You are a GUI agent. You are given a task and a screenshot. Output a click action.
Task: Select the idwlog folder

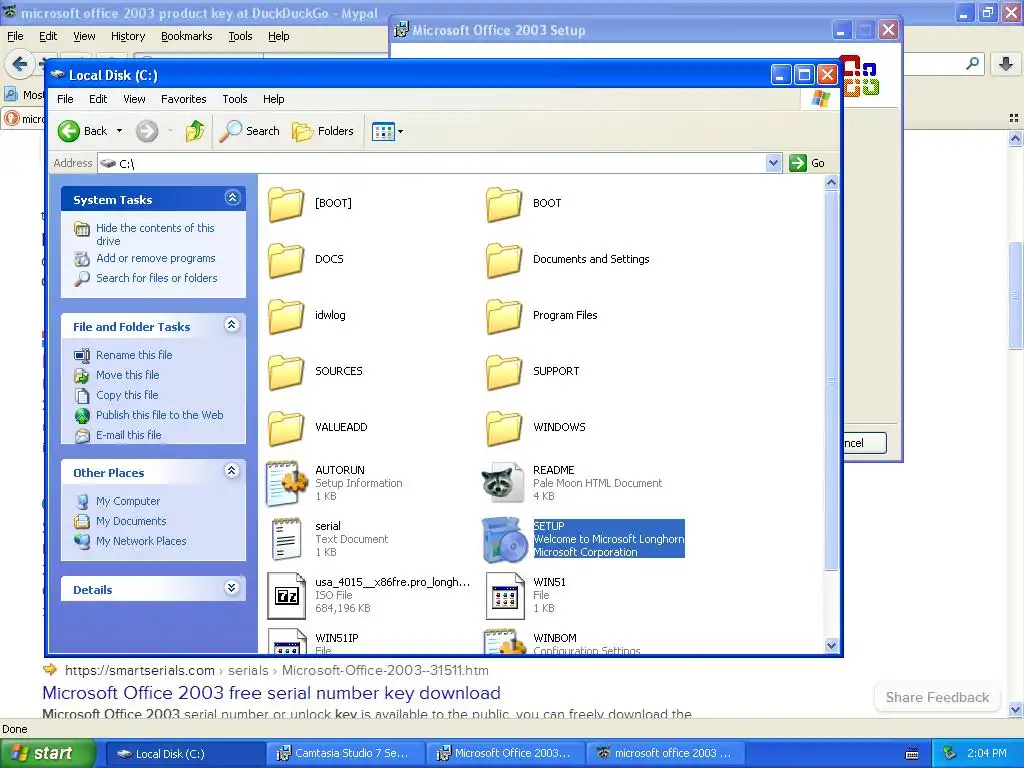pos(286,316)
